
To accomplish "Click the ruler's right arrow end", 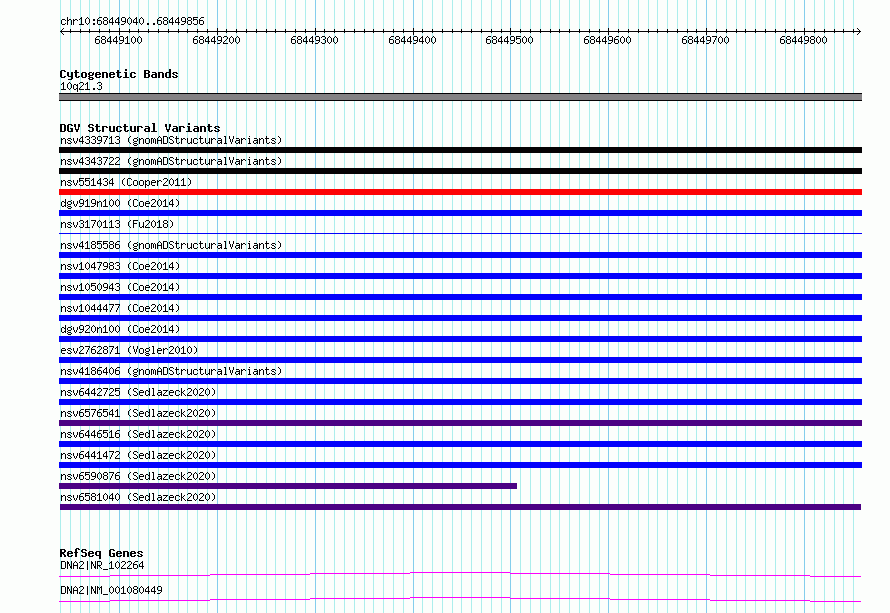I will (x=859, y=31).
